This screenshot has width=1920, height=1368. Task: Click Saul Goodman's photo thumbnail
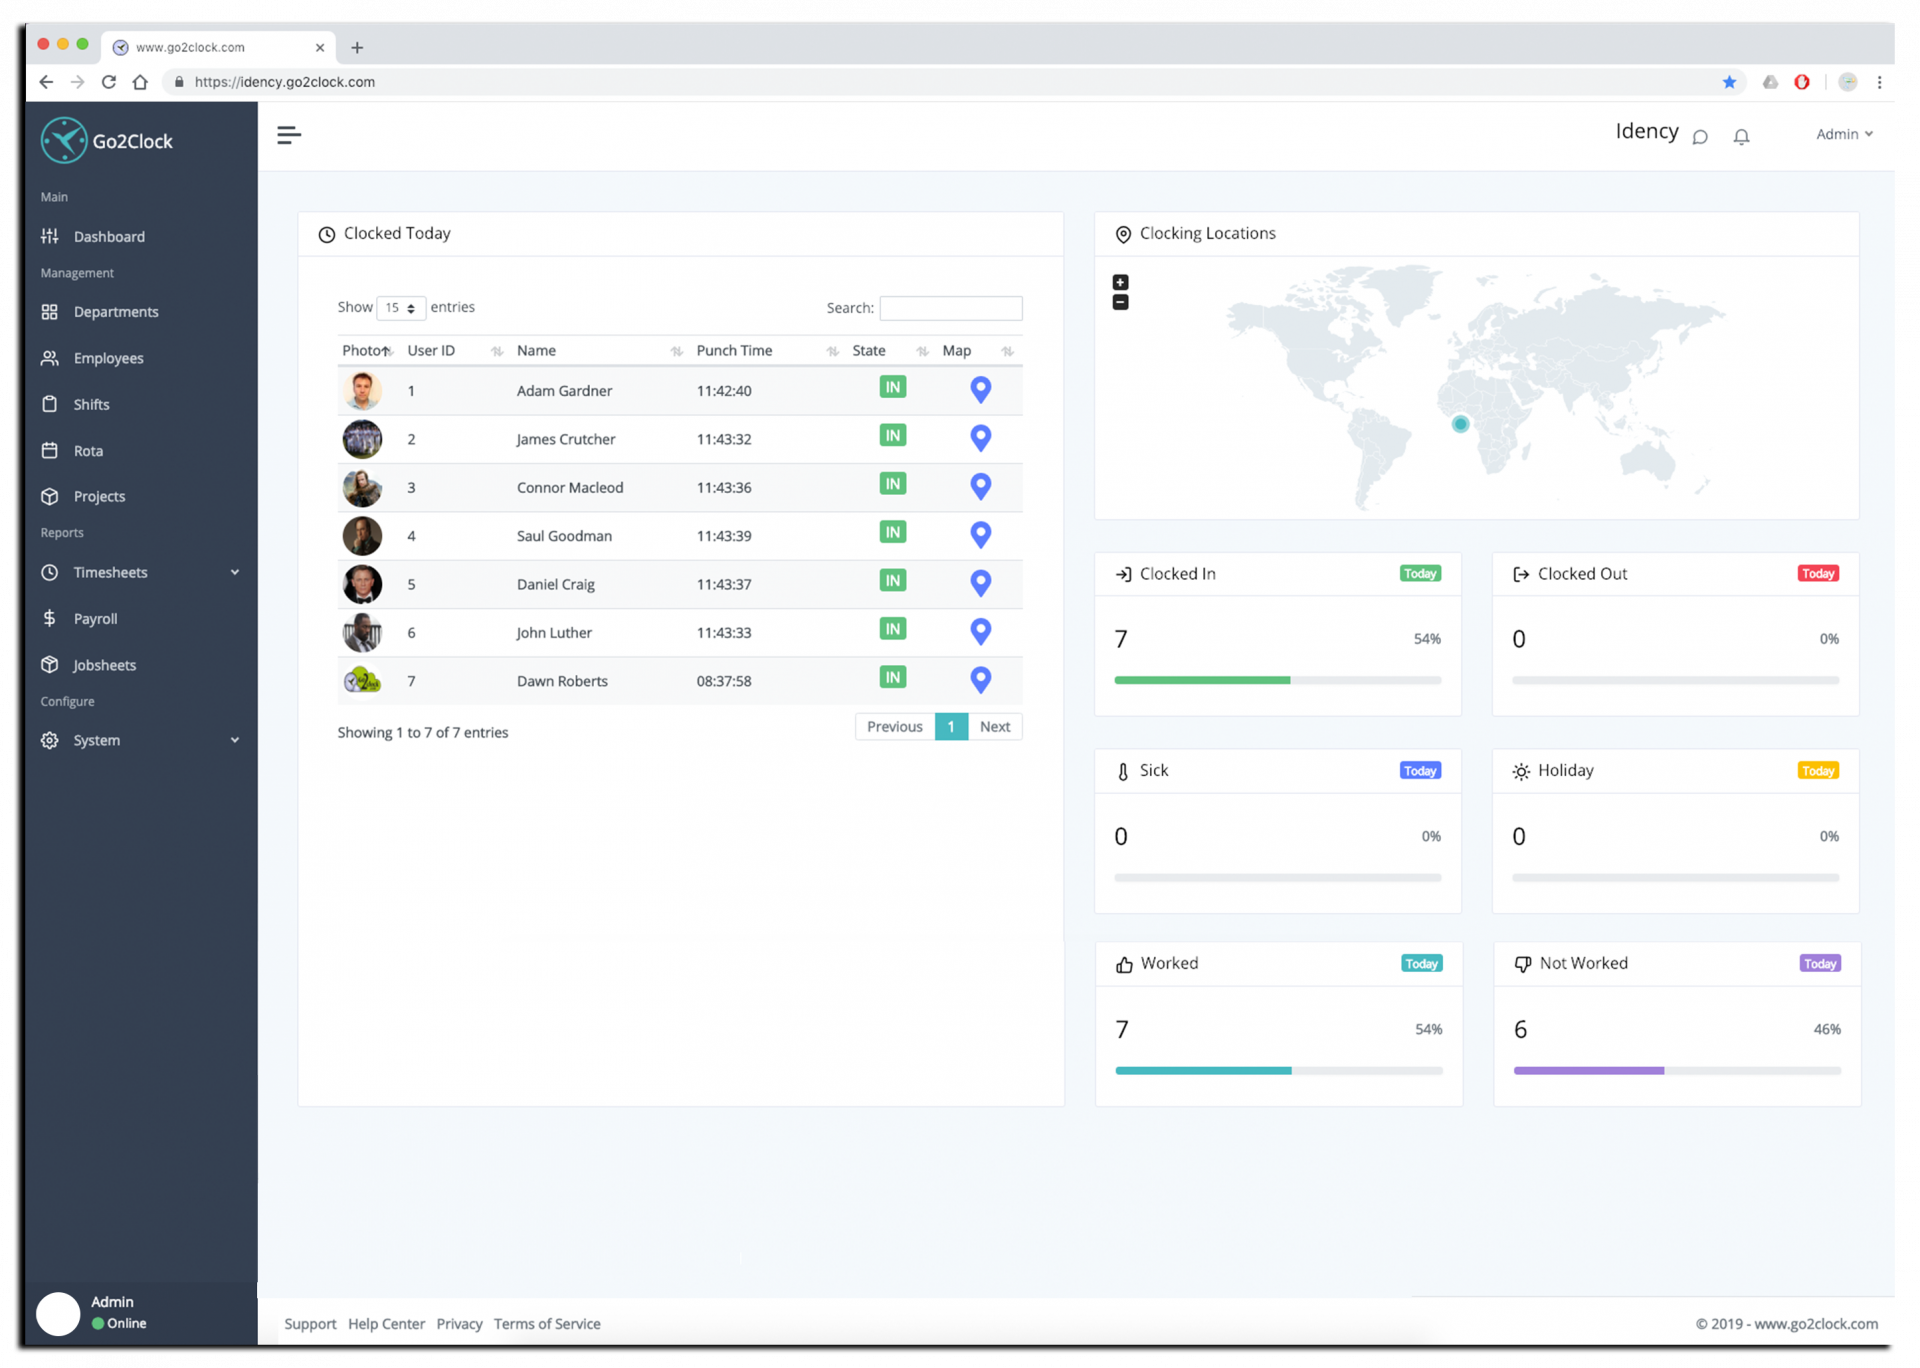[x=362, y=536]
